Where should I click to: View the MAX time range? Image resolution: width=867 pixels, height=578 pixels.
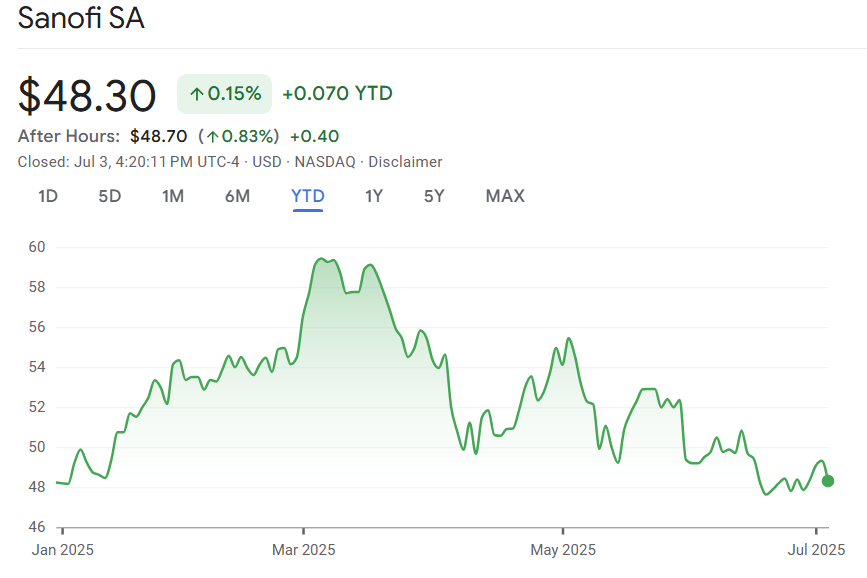click(505, 196)
